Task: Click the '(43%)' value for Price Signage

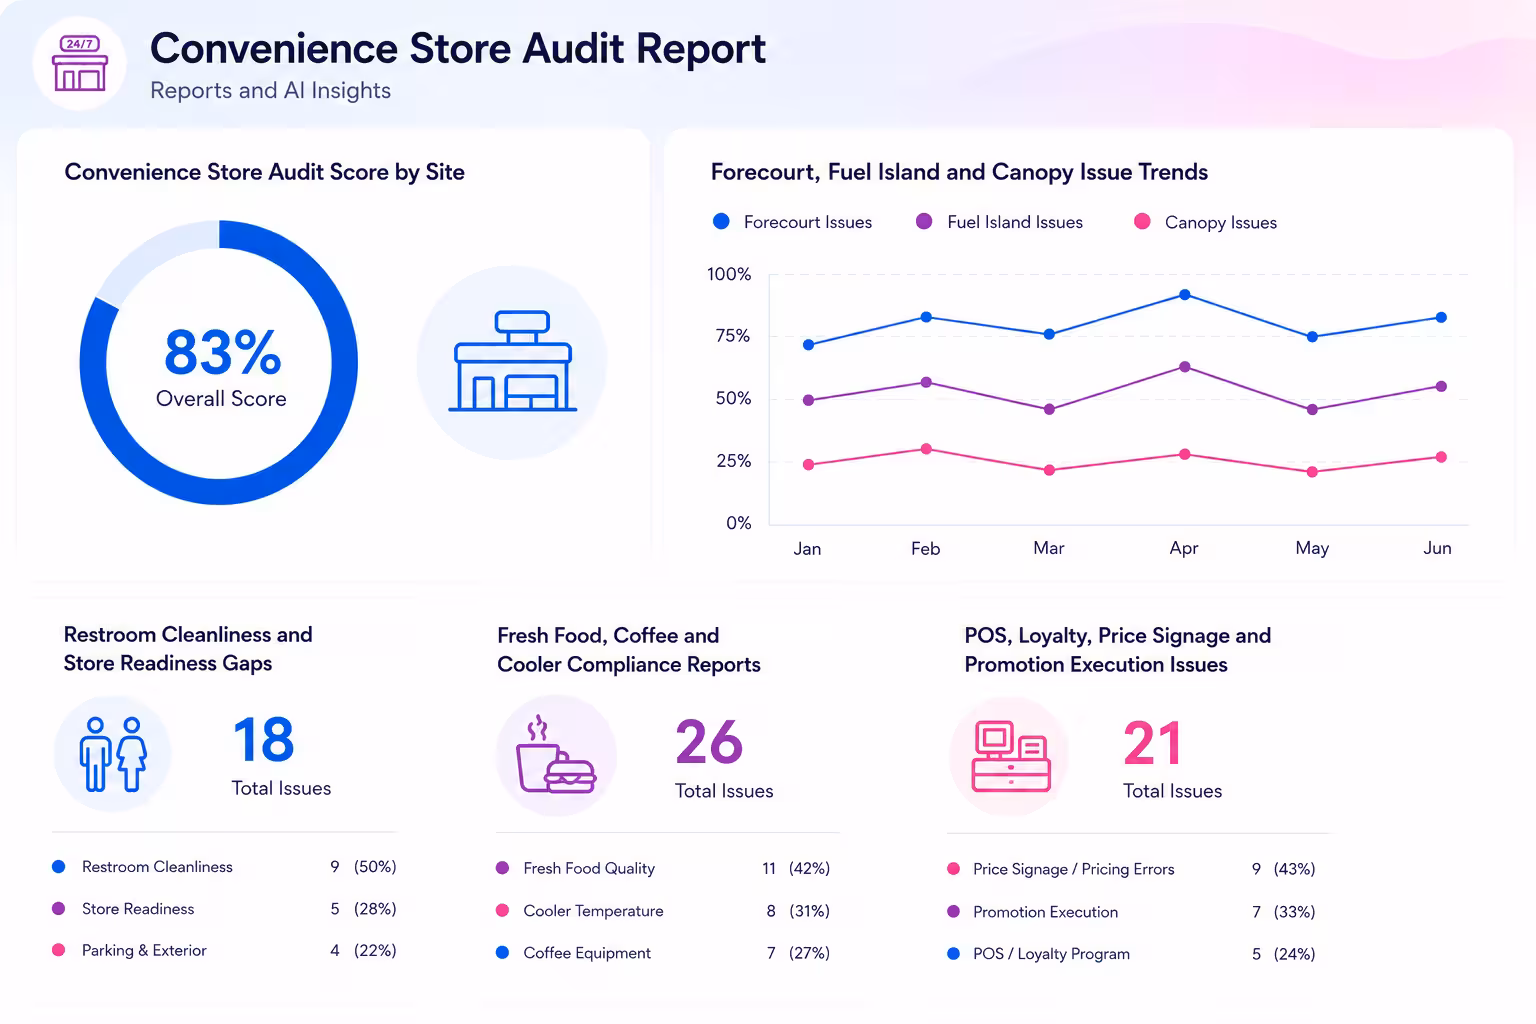Action: pos(1294,869)
